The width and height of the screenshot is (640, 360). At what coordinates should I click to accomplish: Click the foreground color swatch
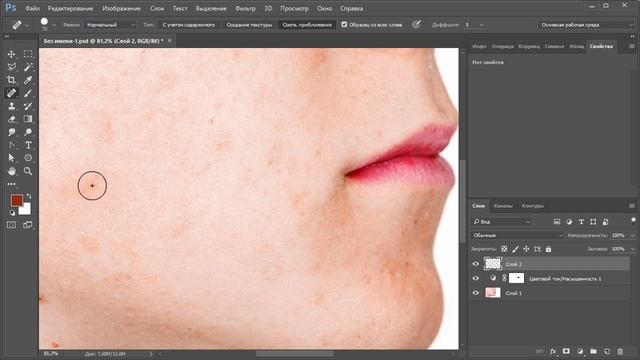[x=16, y=200]
